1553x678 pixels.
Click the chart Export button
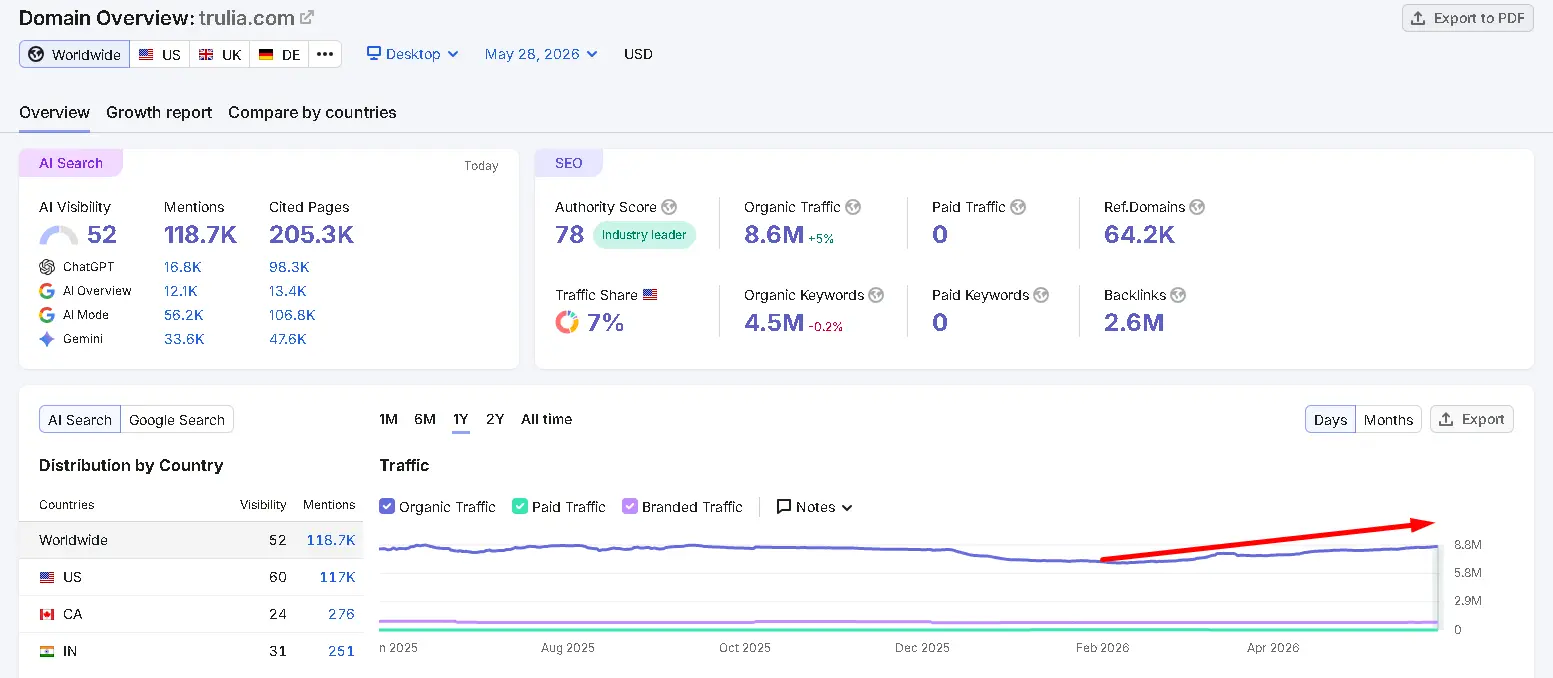(x=1472, y=419)
